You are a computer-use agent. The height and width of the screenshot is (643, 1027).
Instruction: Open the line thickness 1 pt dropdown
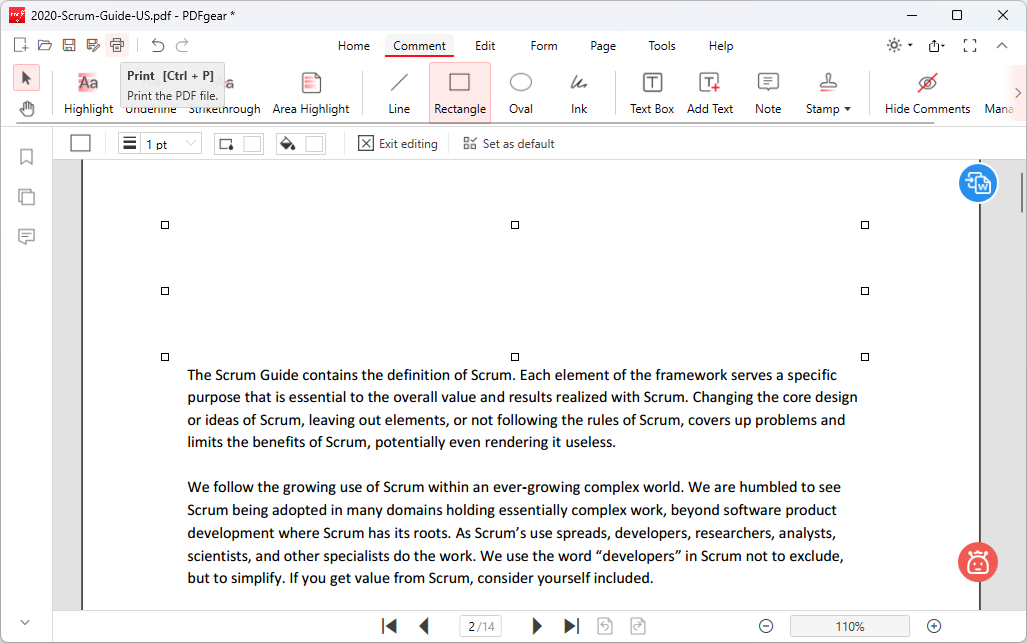[170, 143]
